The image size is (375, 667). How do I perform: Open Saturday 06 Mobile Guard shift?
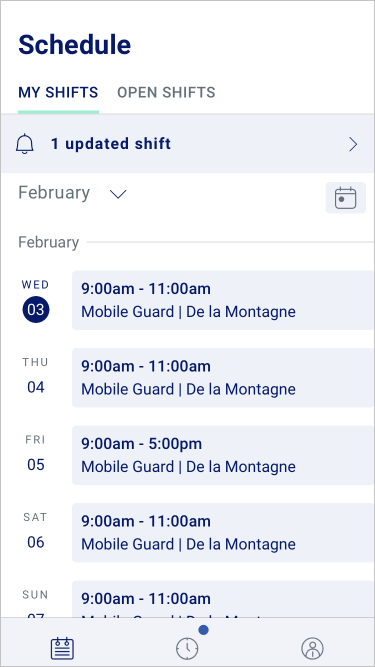point(223,532)
